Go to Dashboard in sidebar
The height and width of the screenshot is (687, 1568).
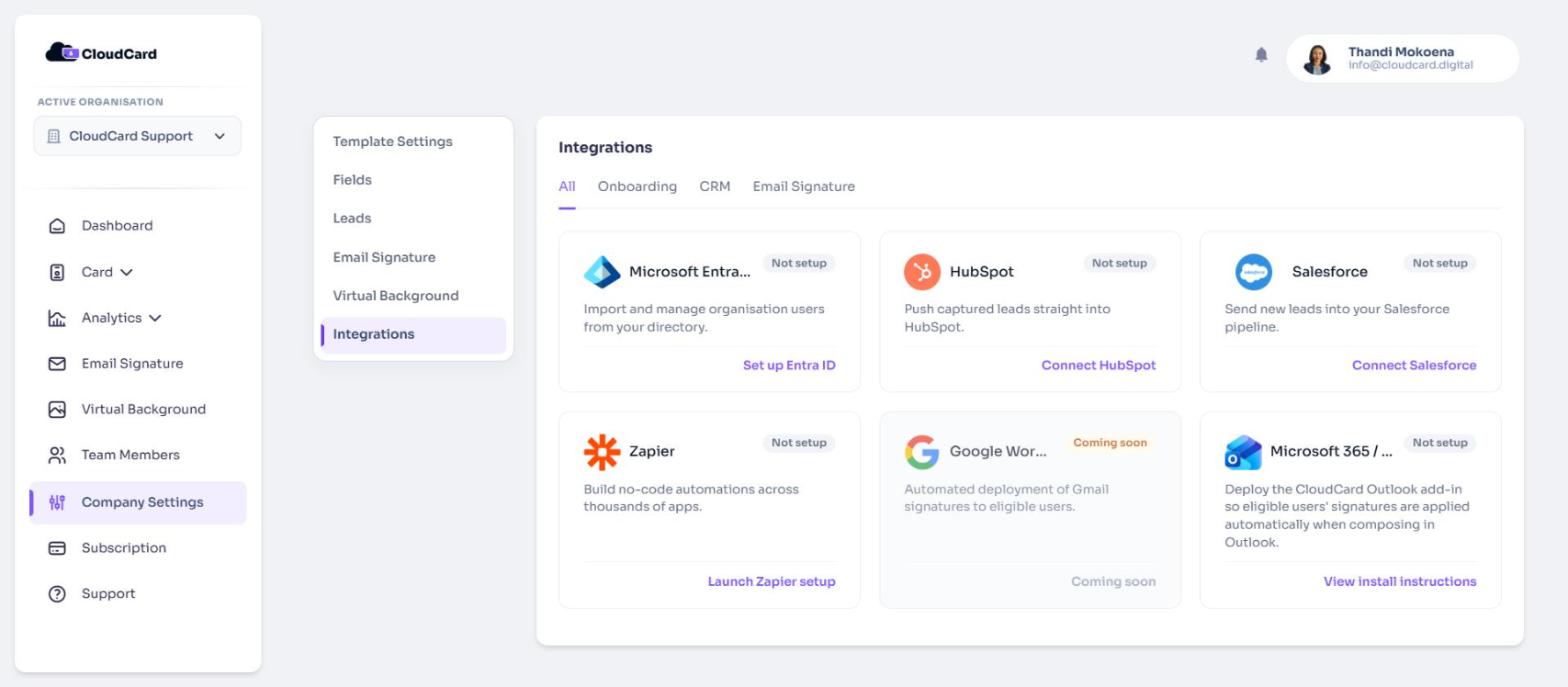tap(117, 226)
